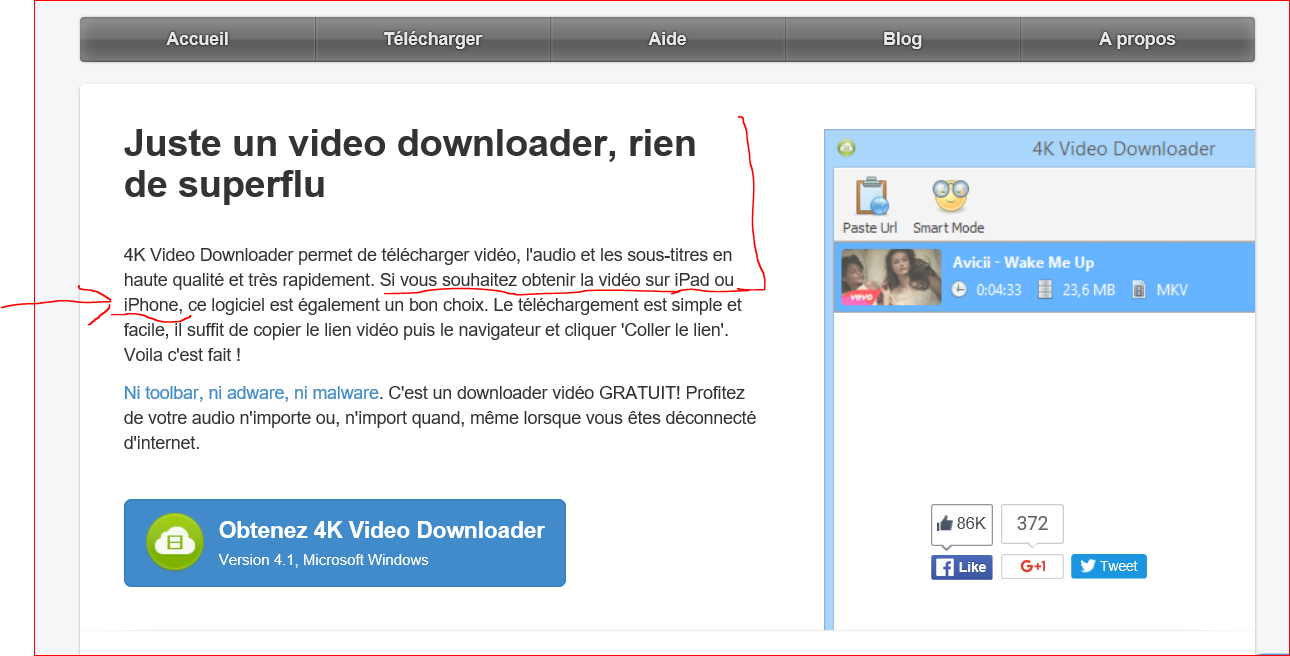Image resolution: width=1290 pixels, height=656 pixels.
Task: Follow the 'Ni toolbar, ni adware, ni malware' link
Action: [251, 393]
